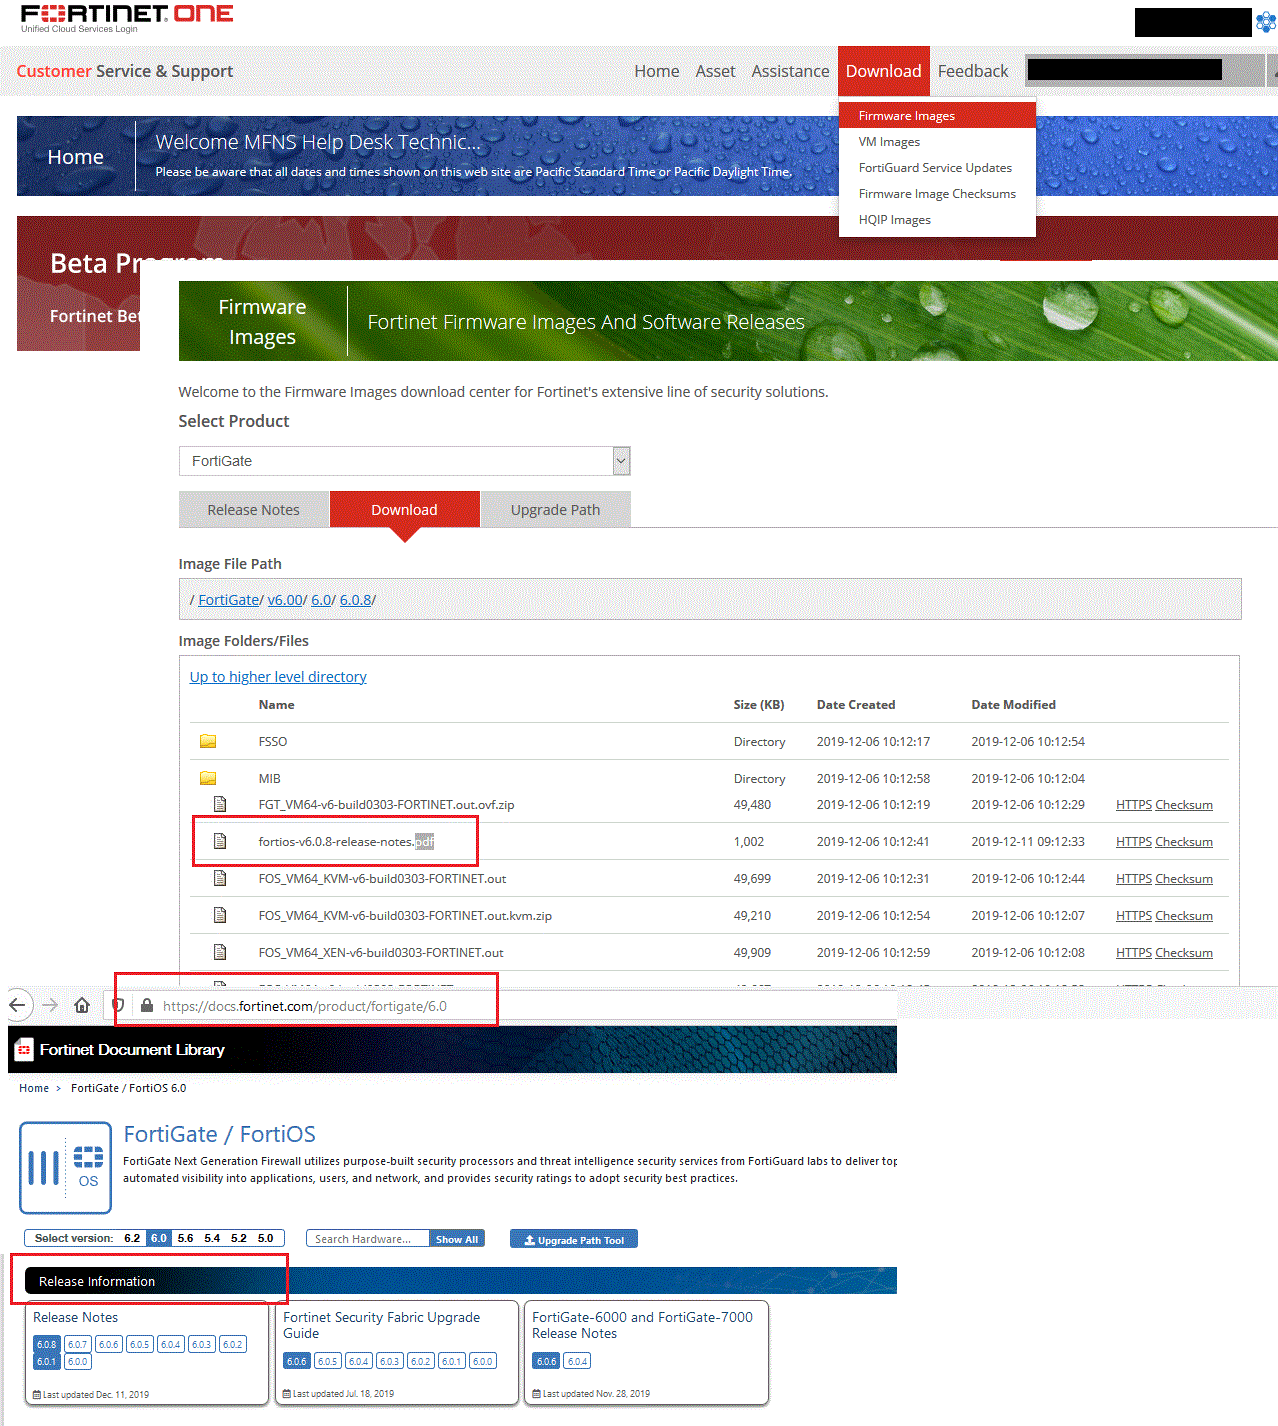This screenshot has width=1278, height=1426.
Task: Click file icon for FOS_VM64_KVM out.kvm.zip row
Action: pyautogui.click(x=220, y=915)
